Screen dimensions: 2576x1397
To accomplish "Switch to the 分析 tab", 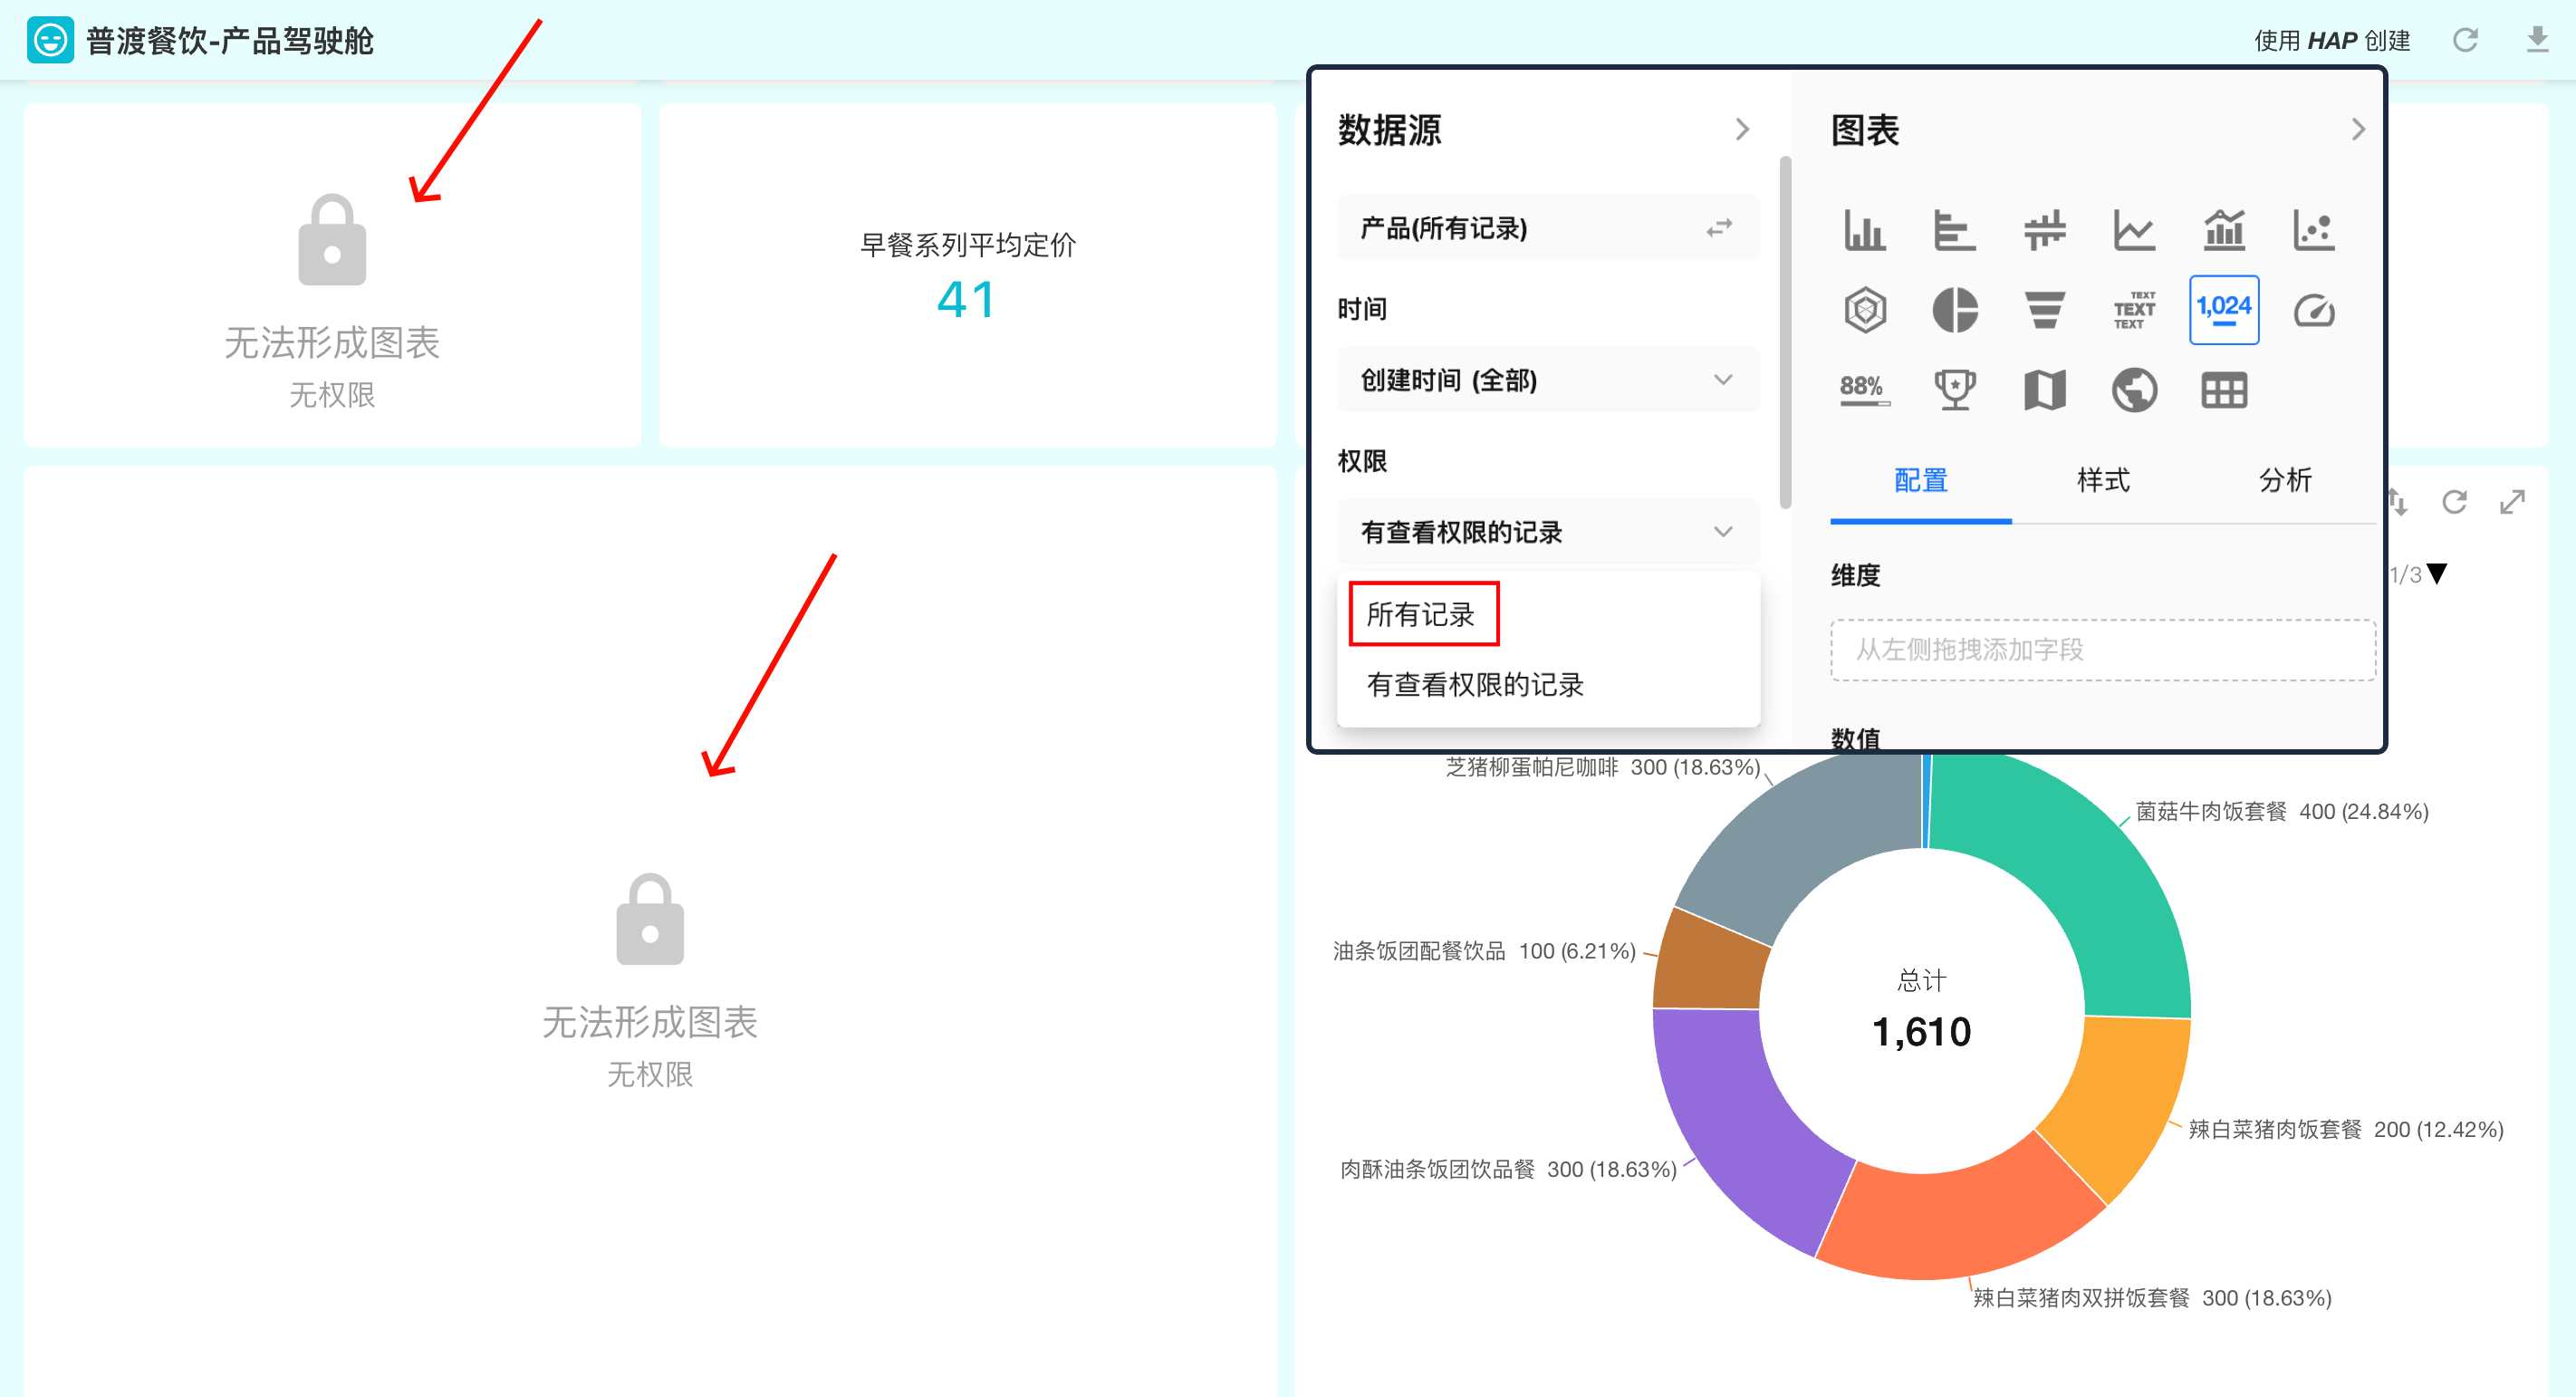I will pyautogui.click(x=2284, y=481).
